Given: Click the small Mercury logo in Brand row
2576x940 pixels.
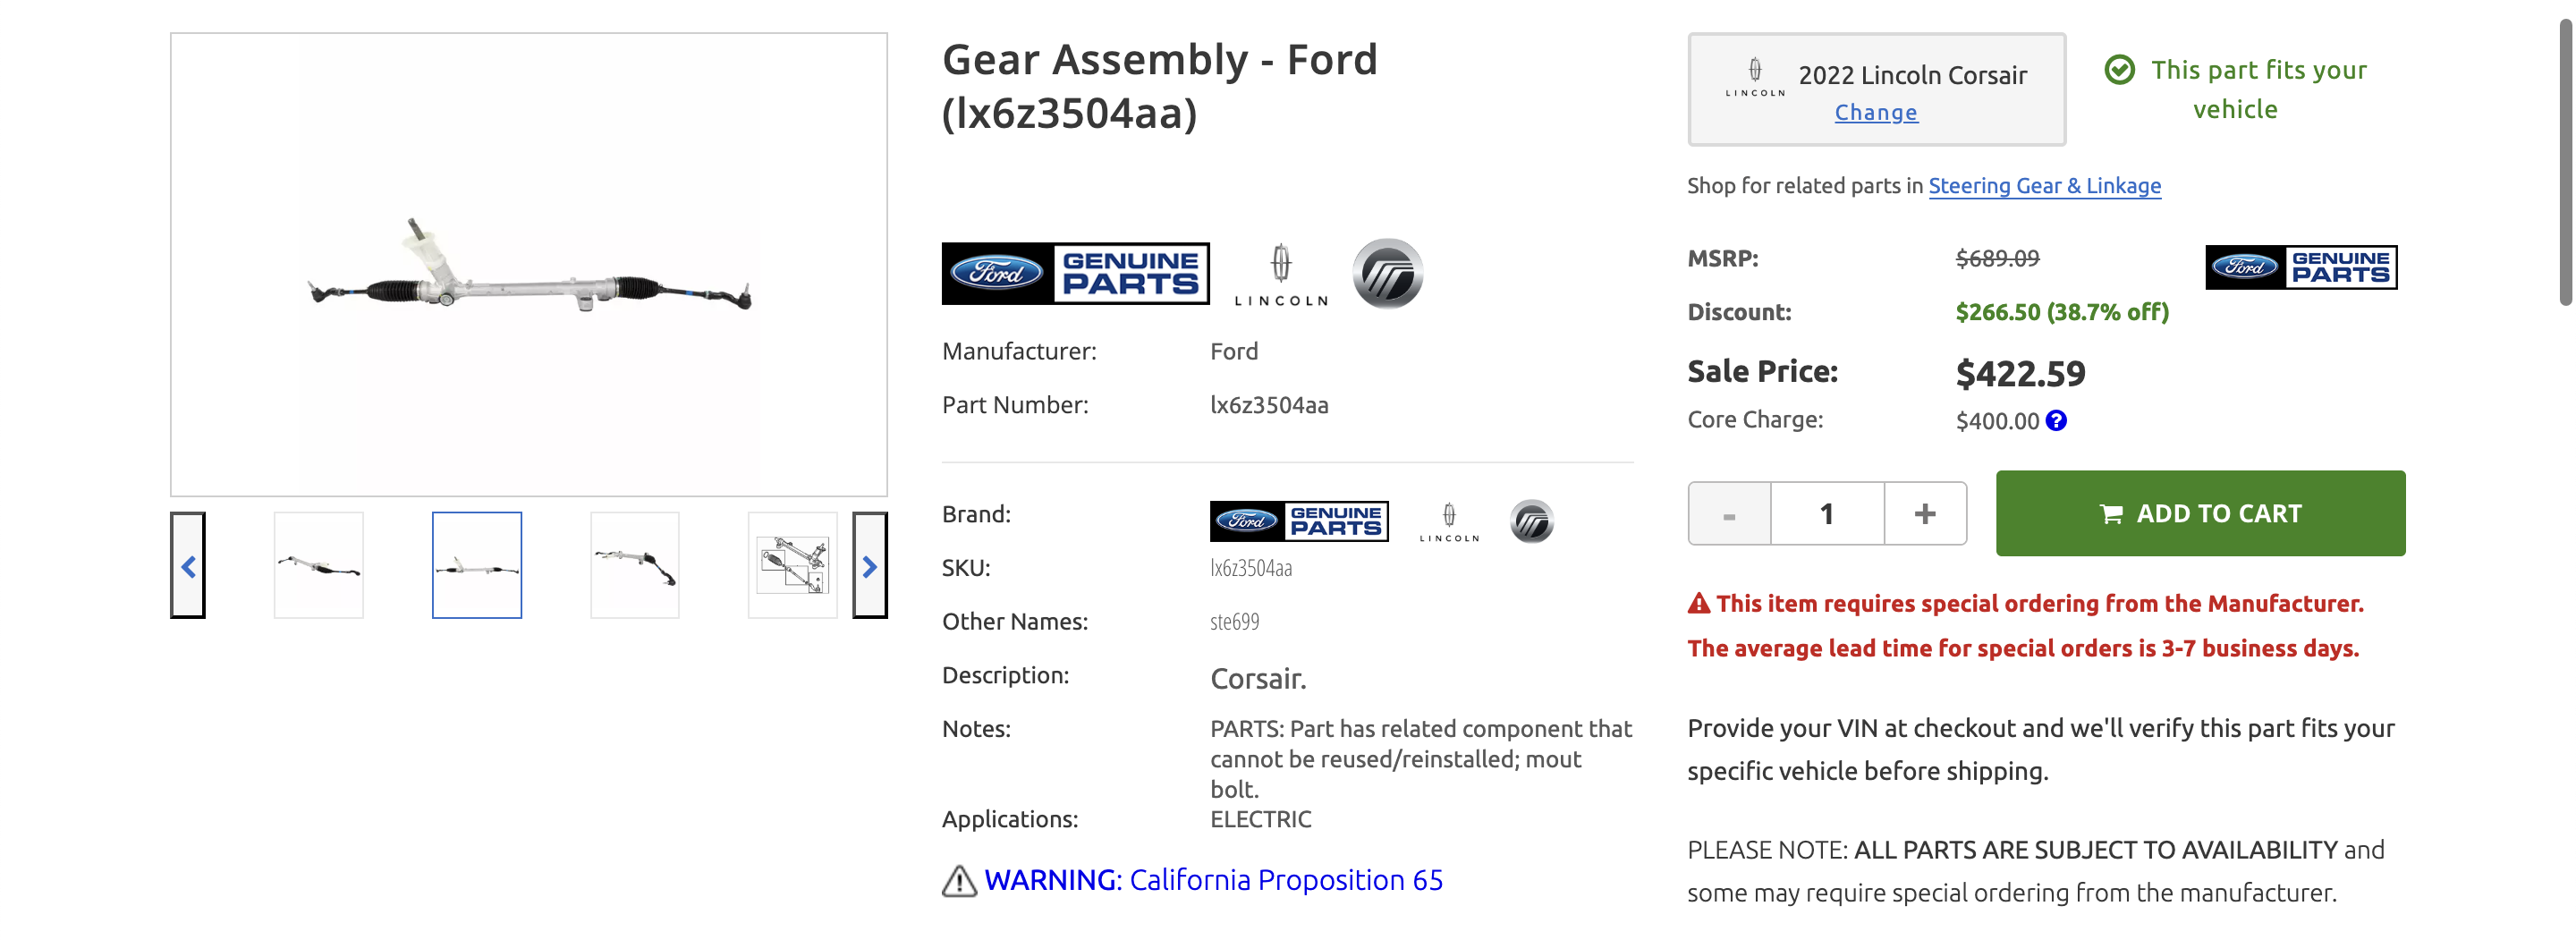Looking at the screenshot, I should pos(1531,521).
